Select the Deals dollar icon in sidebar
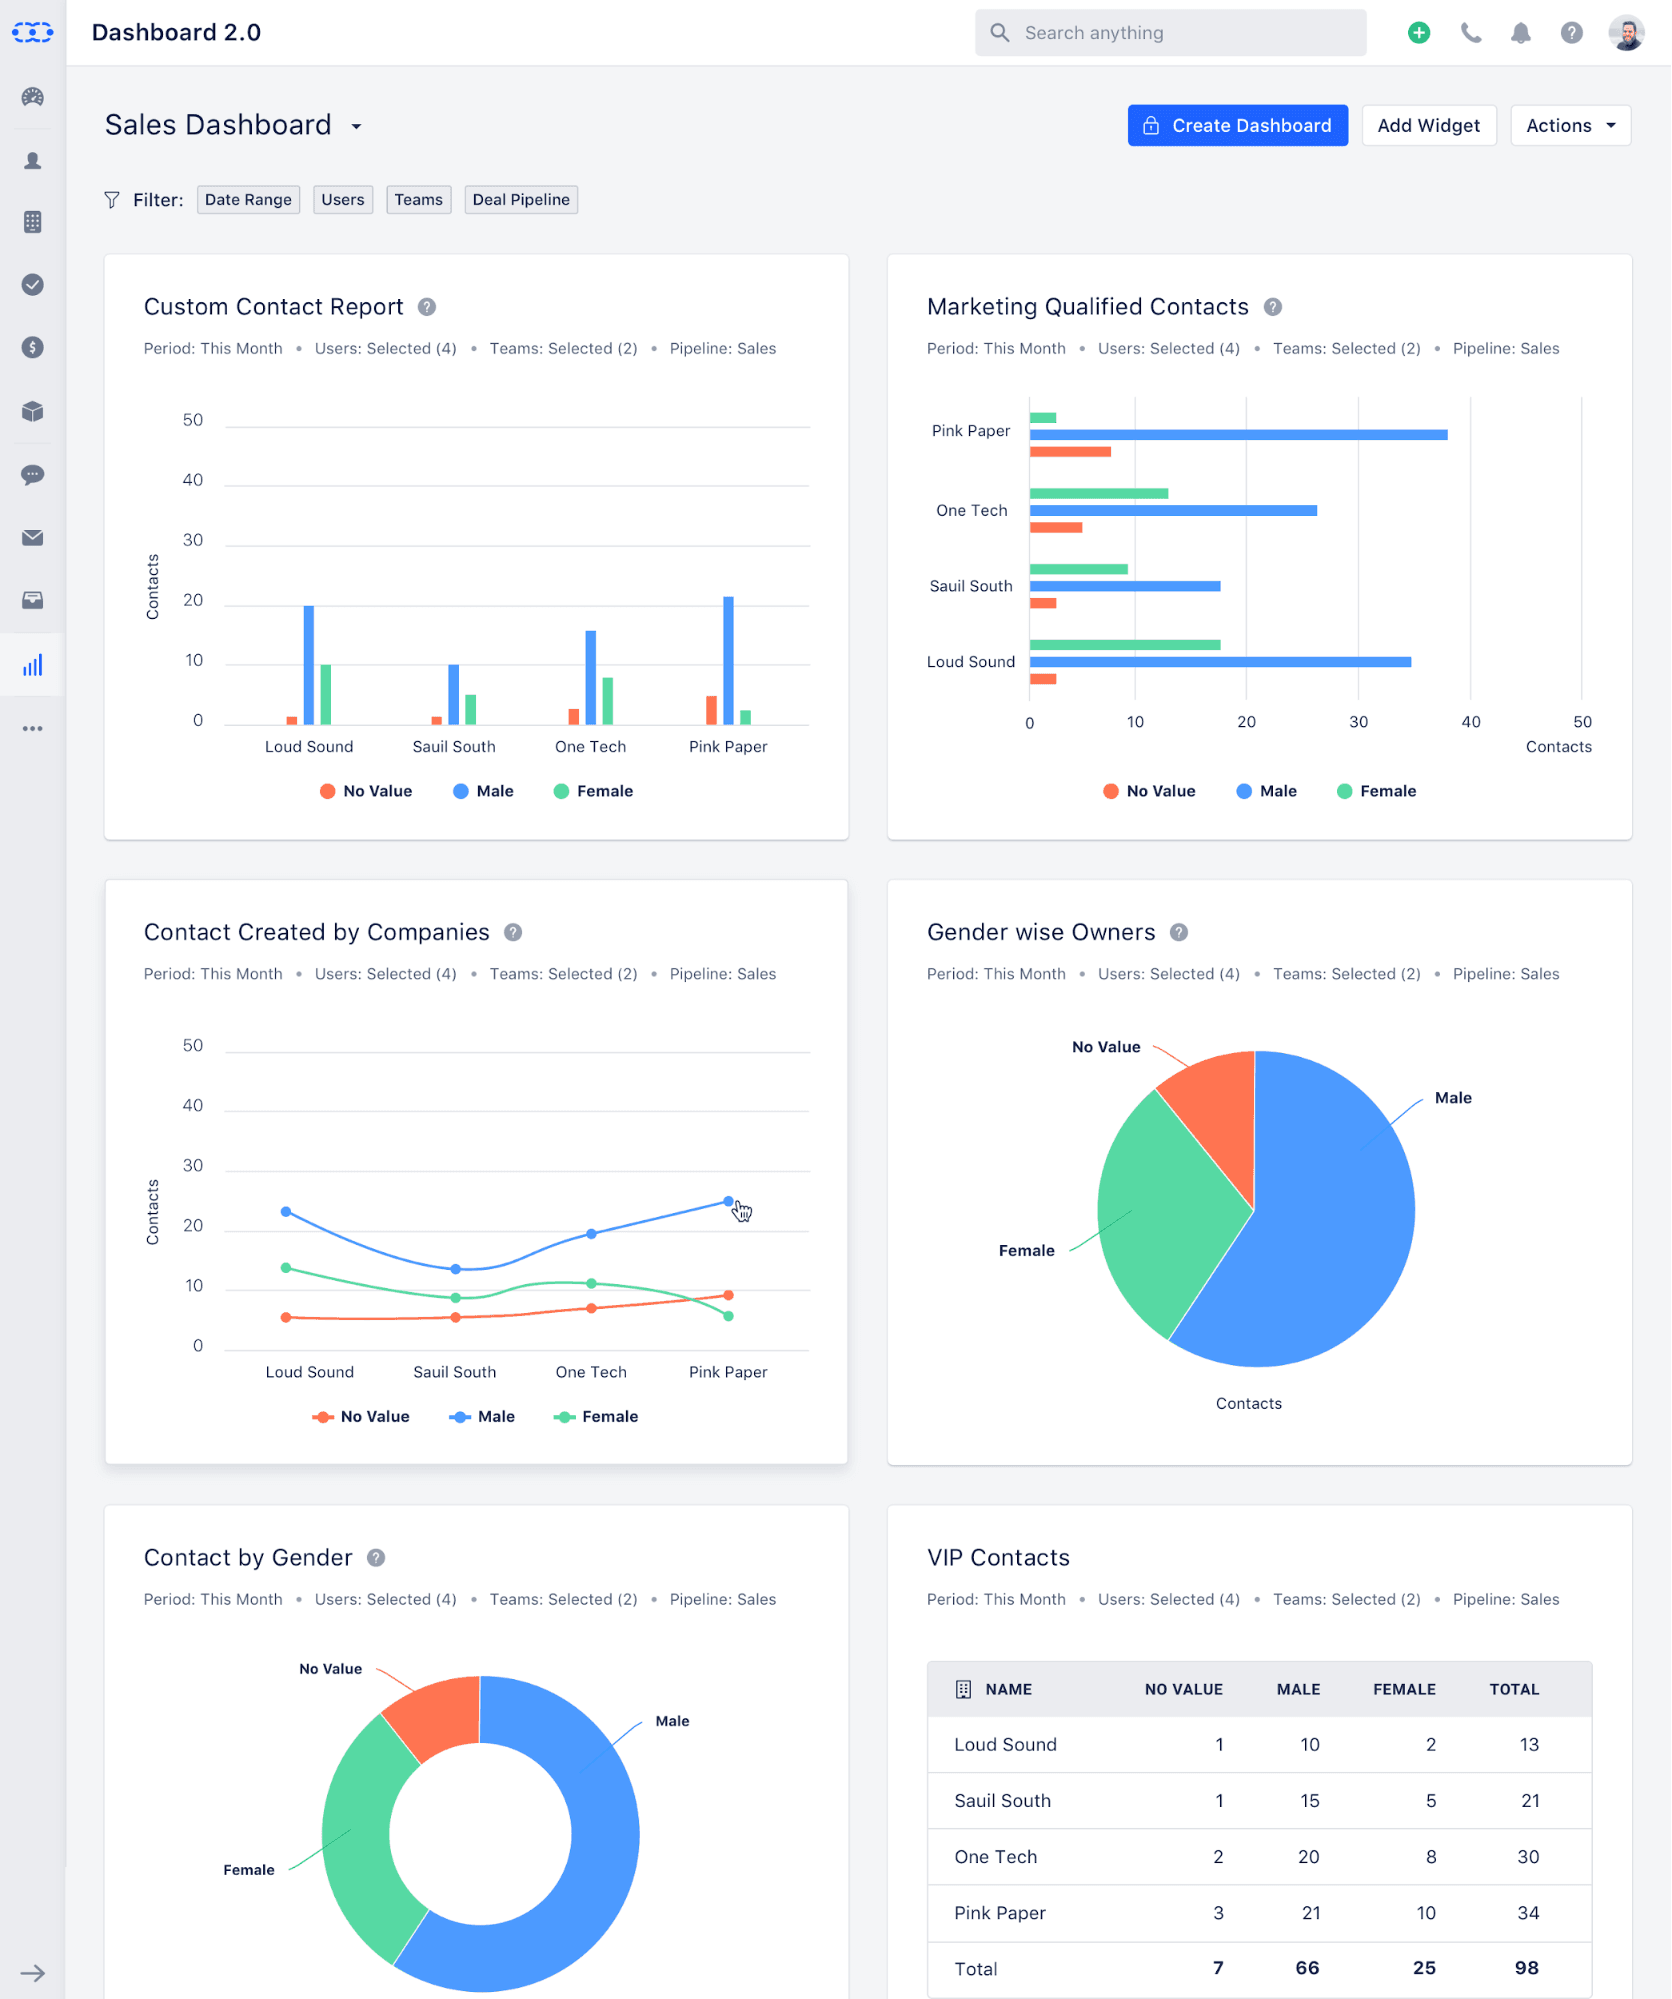This screenshot has height=1999, width=1672. tap(32, 348)
